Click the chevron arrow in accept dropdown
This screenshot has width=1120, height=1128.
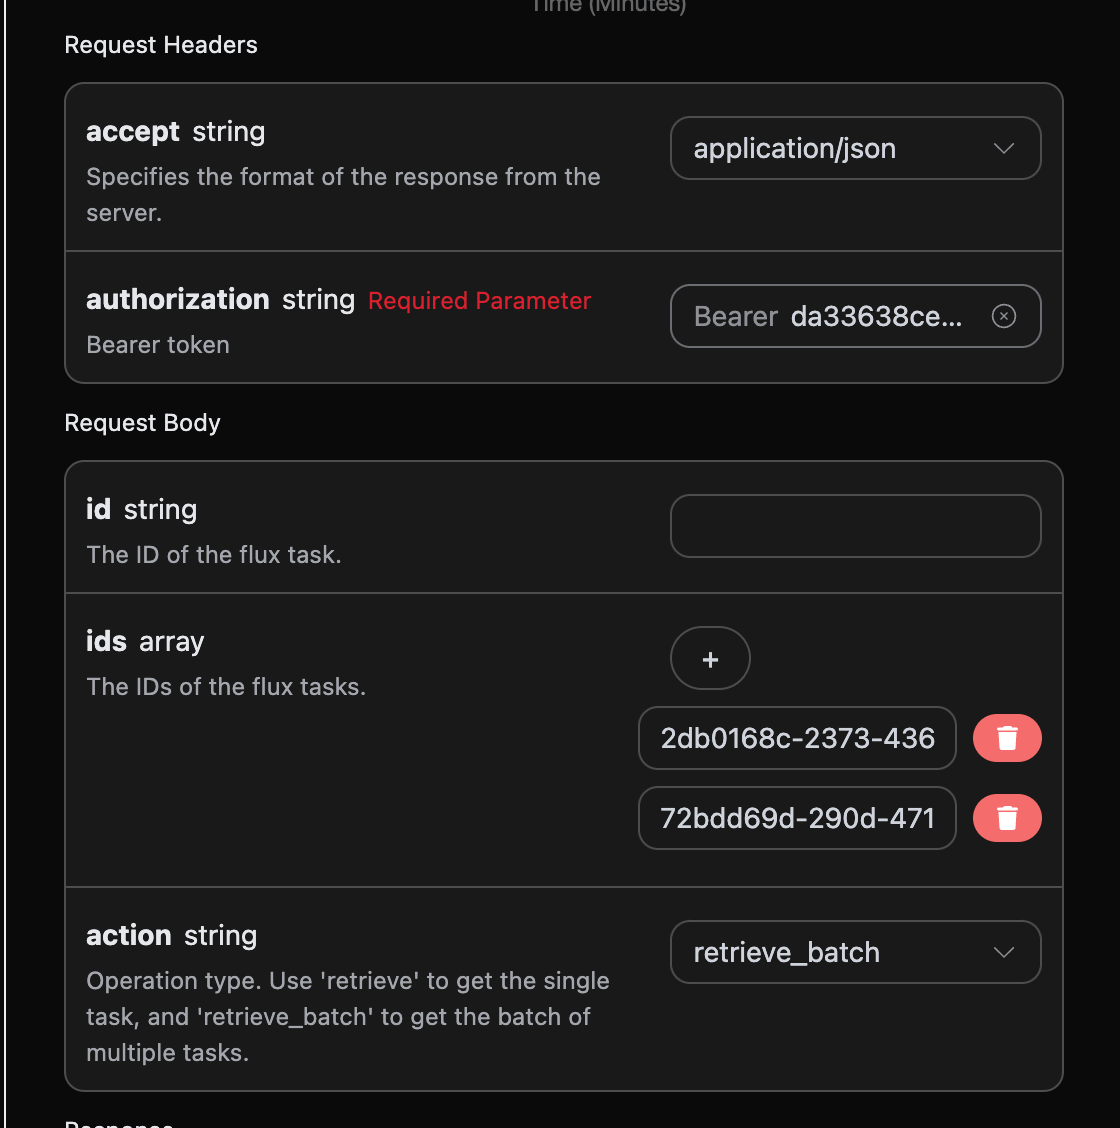point(1004,149)
